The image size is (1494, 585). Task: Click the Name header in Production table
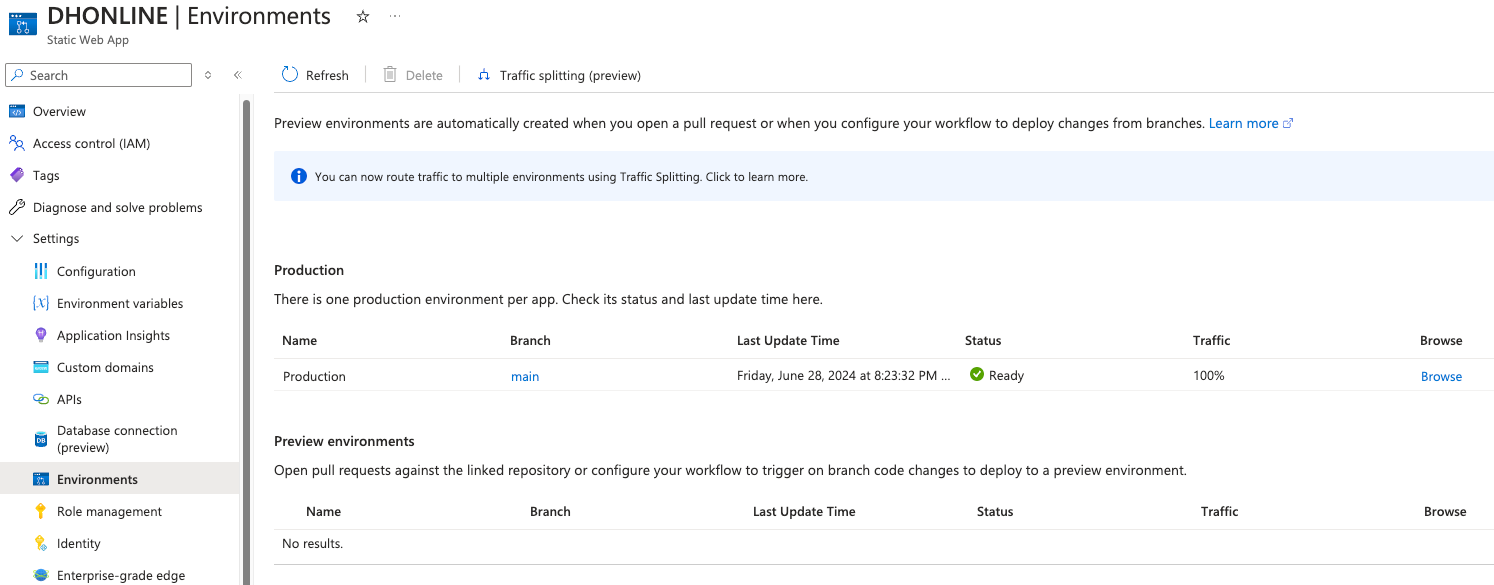tap(299, 340)
